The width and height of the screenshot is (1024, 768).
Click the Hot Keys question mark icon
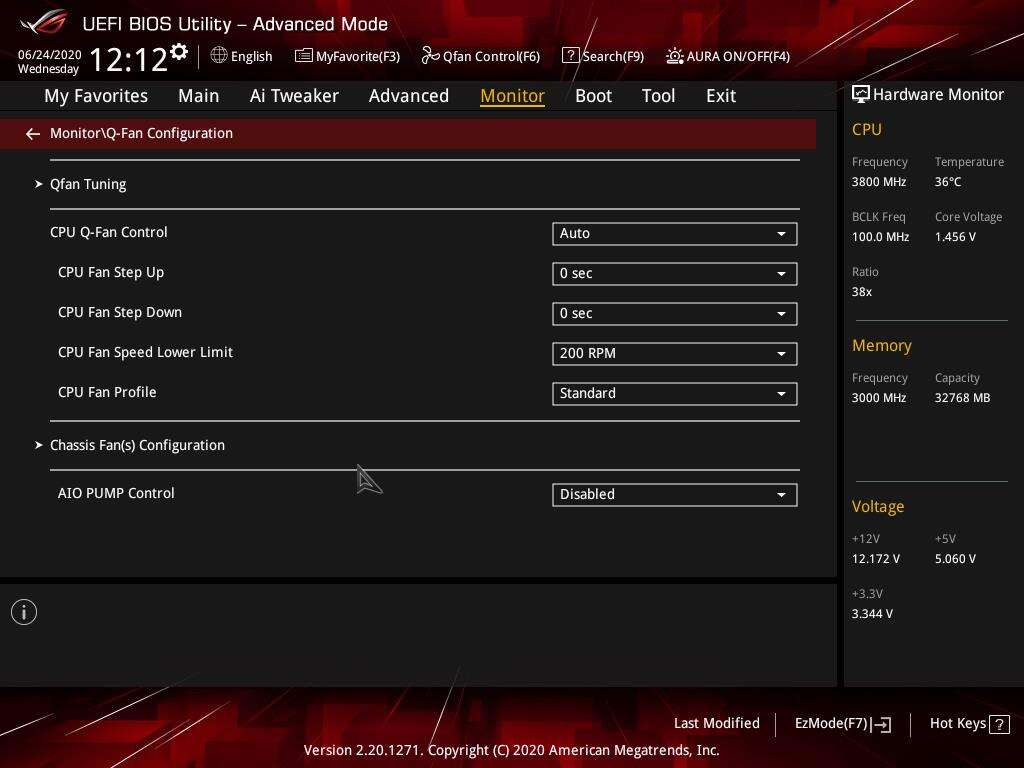click(998, 724)
